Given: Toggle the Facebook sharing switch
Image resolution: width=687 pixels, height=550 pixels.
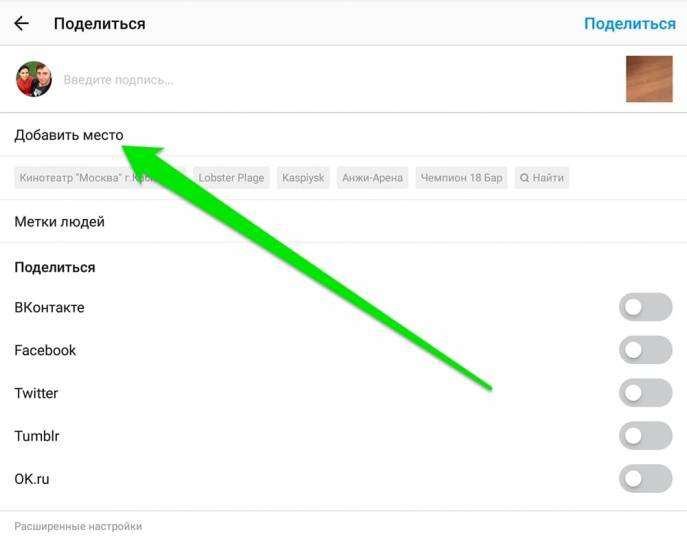Looking at the screenshot, I should (x=645, y=350).
